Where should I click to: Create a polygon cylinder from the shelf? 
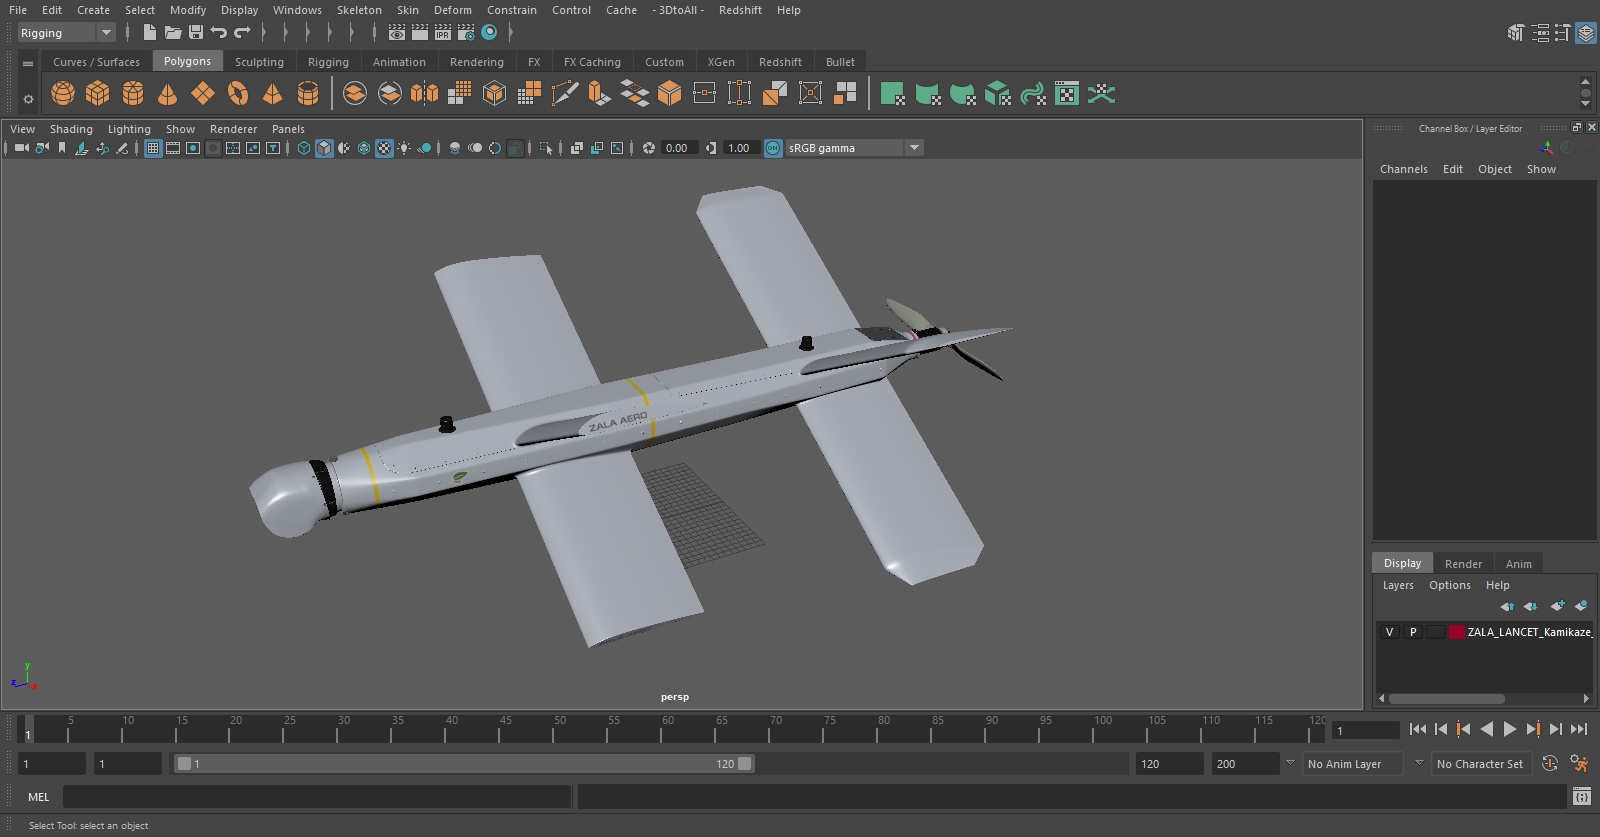tap(133, 94)
